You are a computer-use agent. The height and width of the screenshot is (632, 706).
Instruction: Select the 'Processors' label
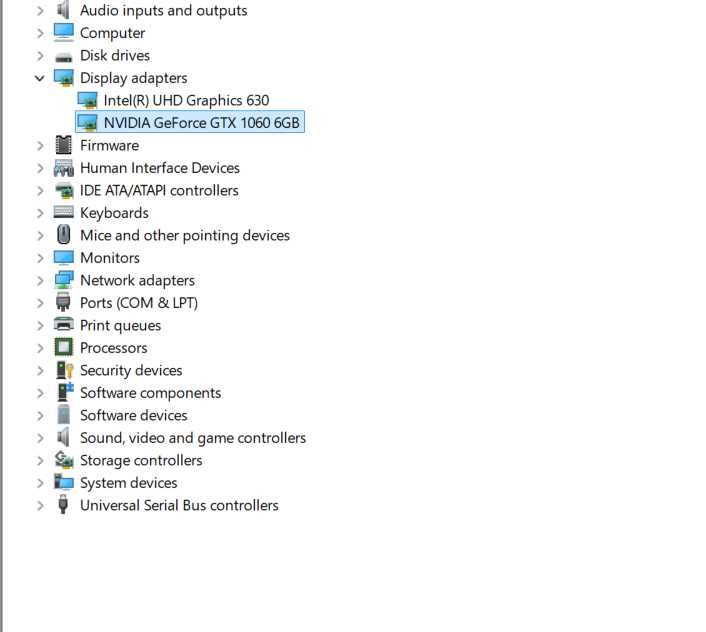(x=113, y=348)
